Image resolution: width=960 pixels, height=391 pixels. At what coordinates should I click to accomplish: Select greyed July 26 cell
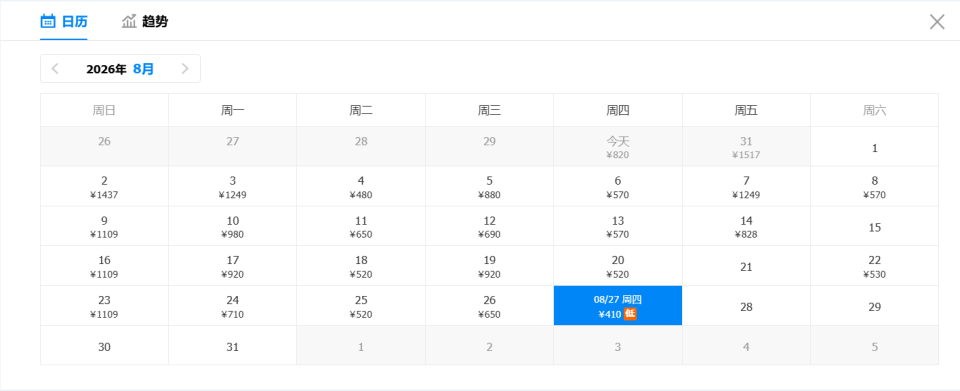coord(104,146)
